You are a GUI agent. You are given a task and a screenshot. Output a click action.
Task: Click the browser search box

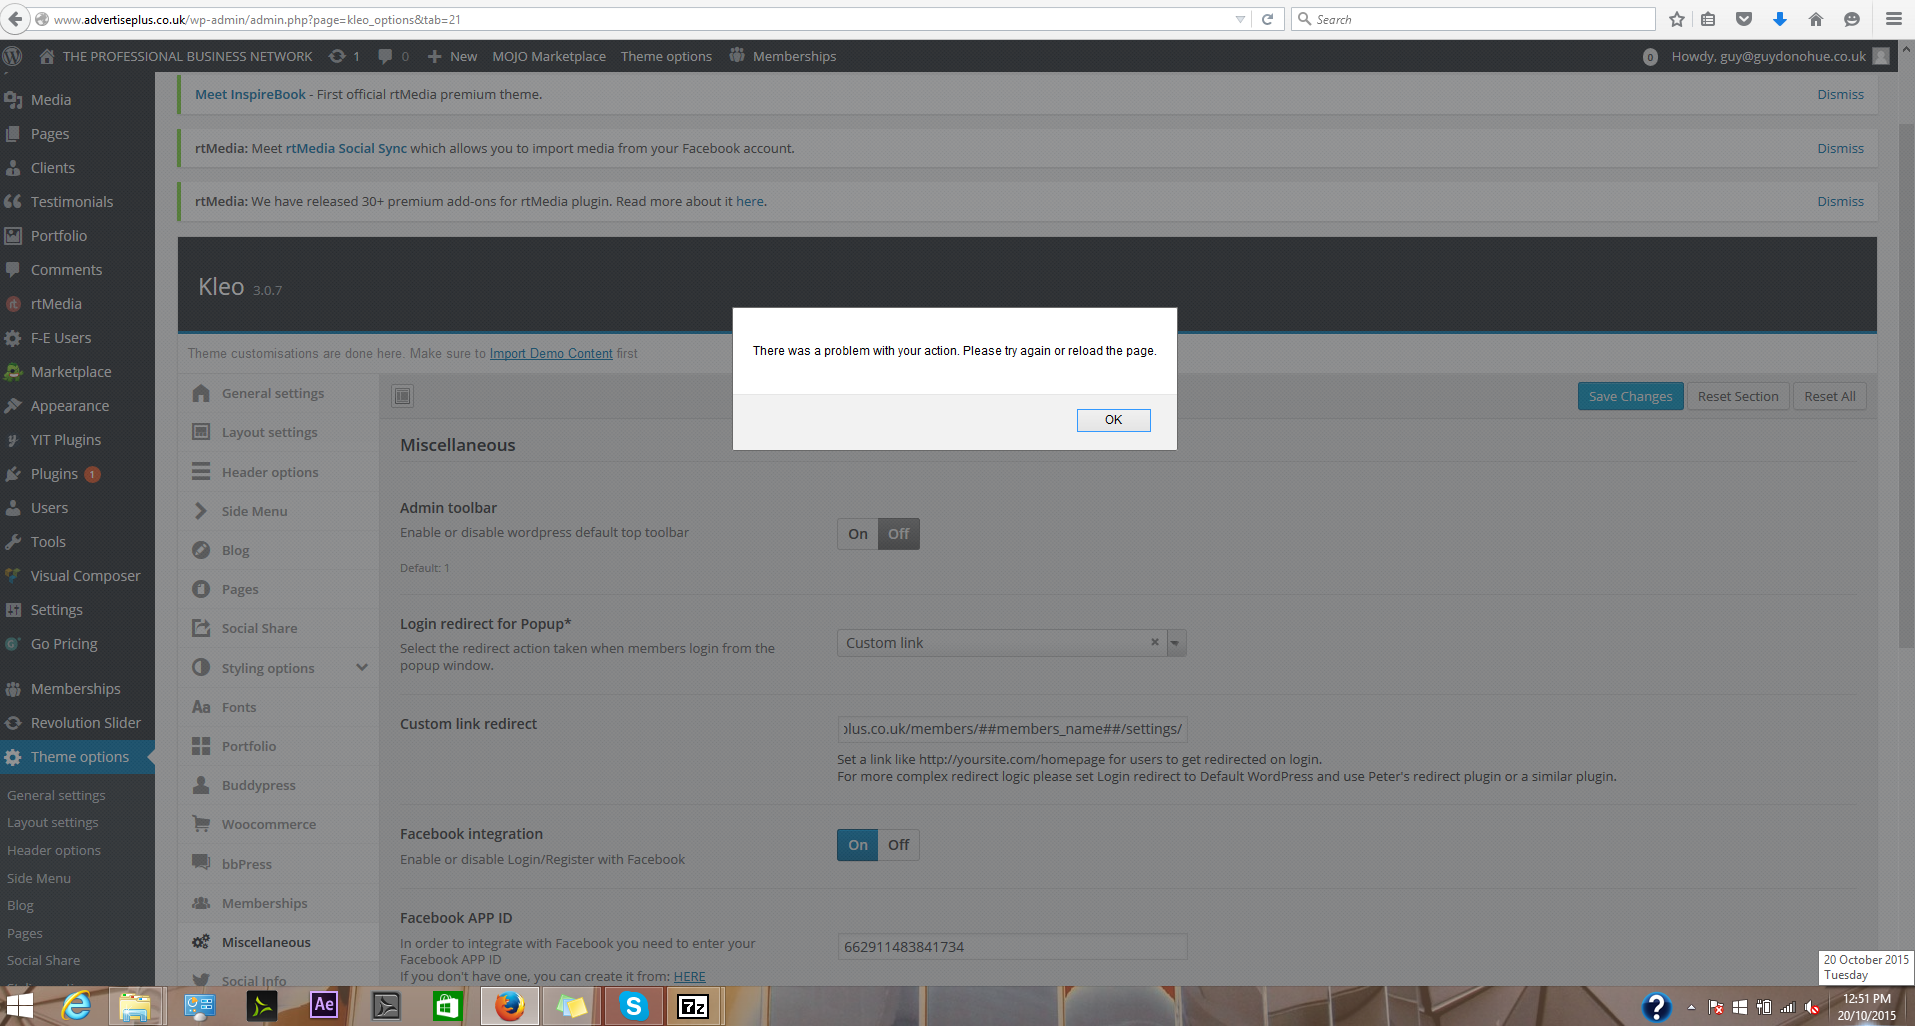point(1474,19)
